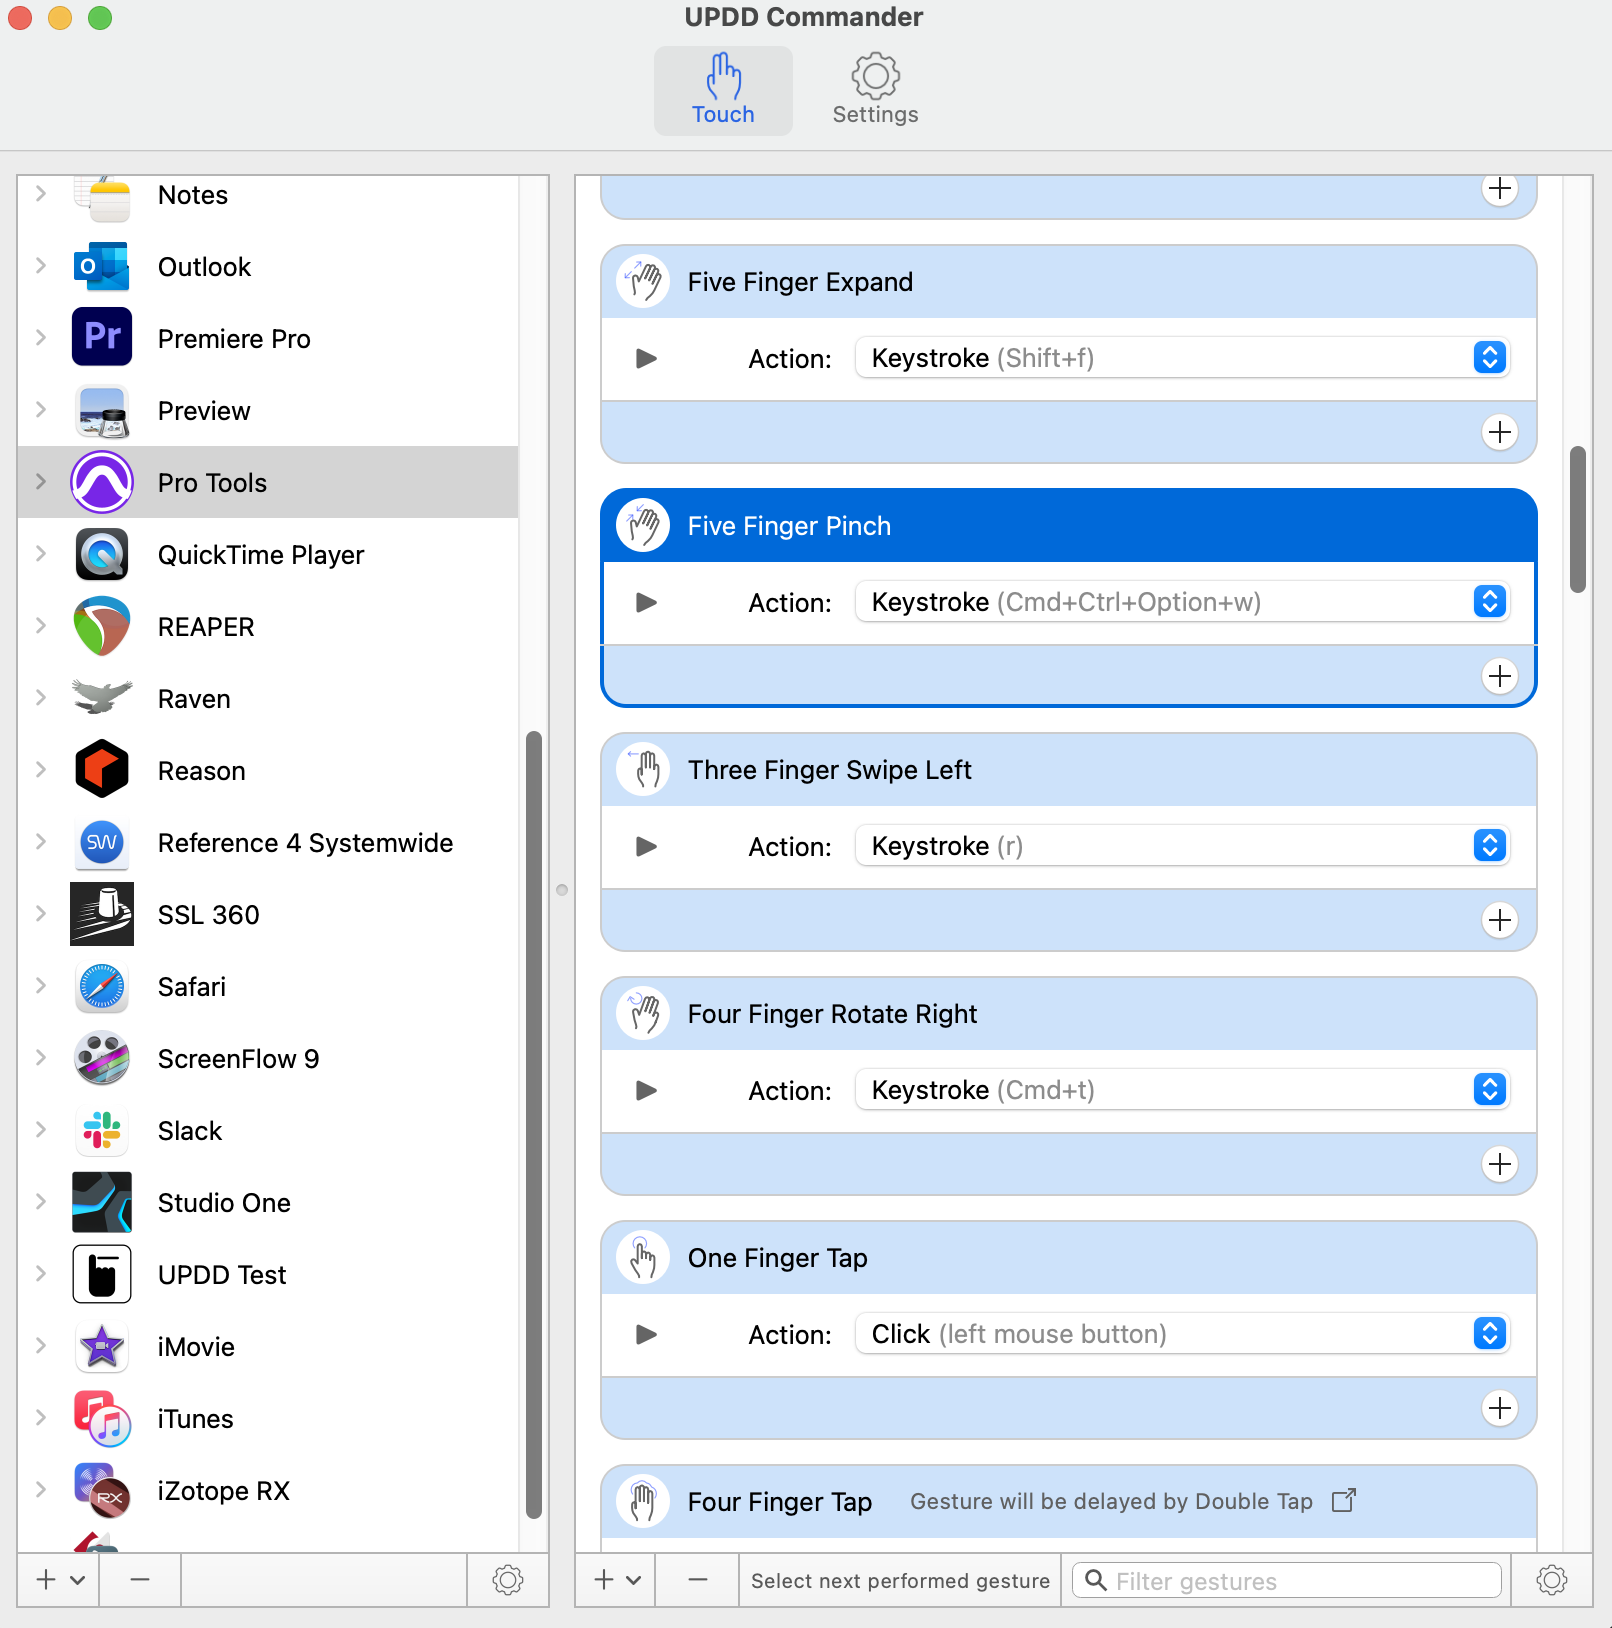Image resolution: width=1612 pixels, height=1628 pixels.
Task: Focus the Filter gestures search field
Action: pyautogui.click(x=1287, y=1580)
